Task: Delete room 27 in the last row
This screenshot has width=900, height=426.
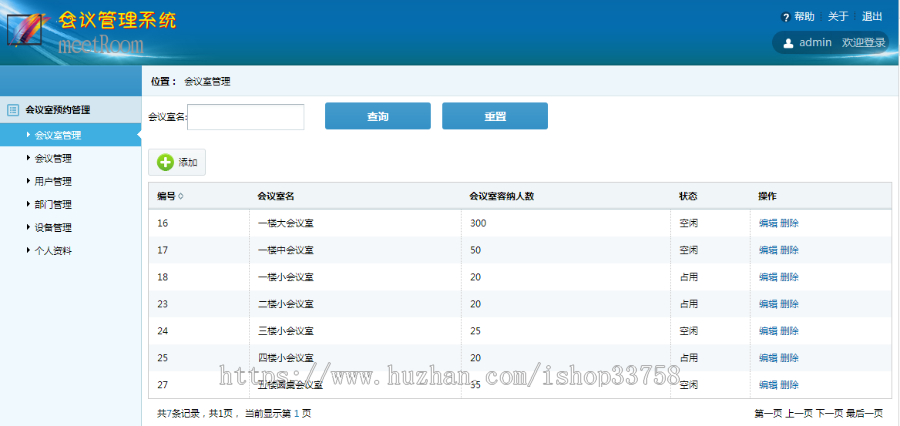Action: point(789,385)
